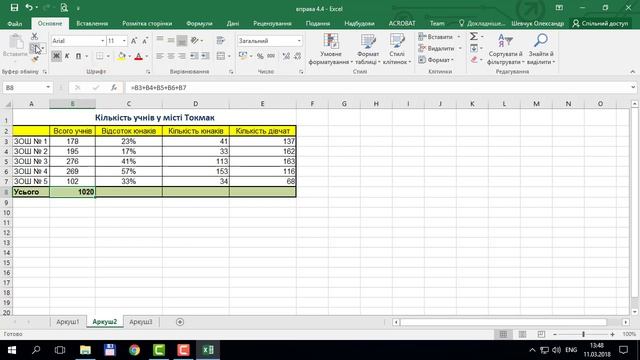This screenshot has height=360, width=640.
Task: Open the Загальний number format dropdown
Action: pos(299,41)
